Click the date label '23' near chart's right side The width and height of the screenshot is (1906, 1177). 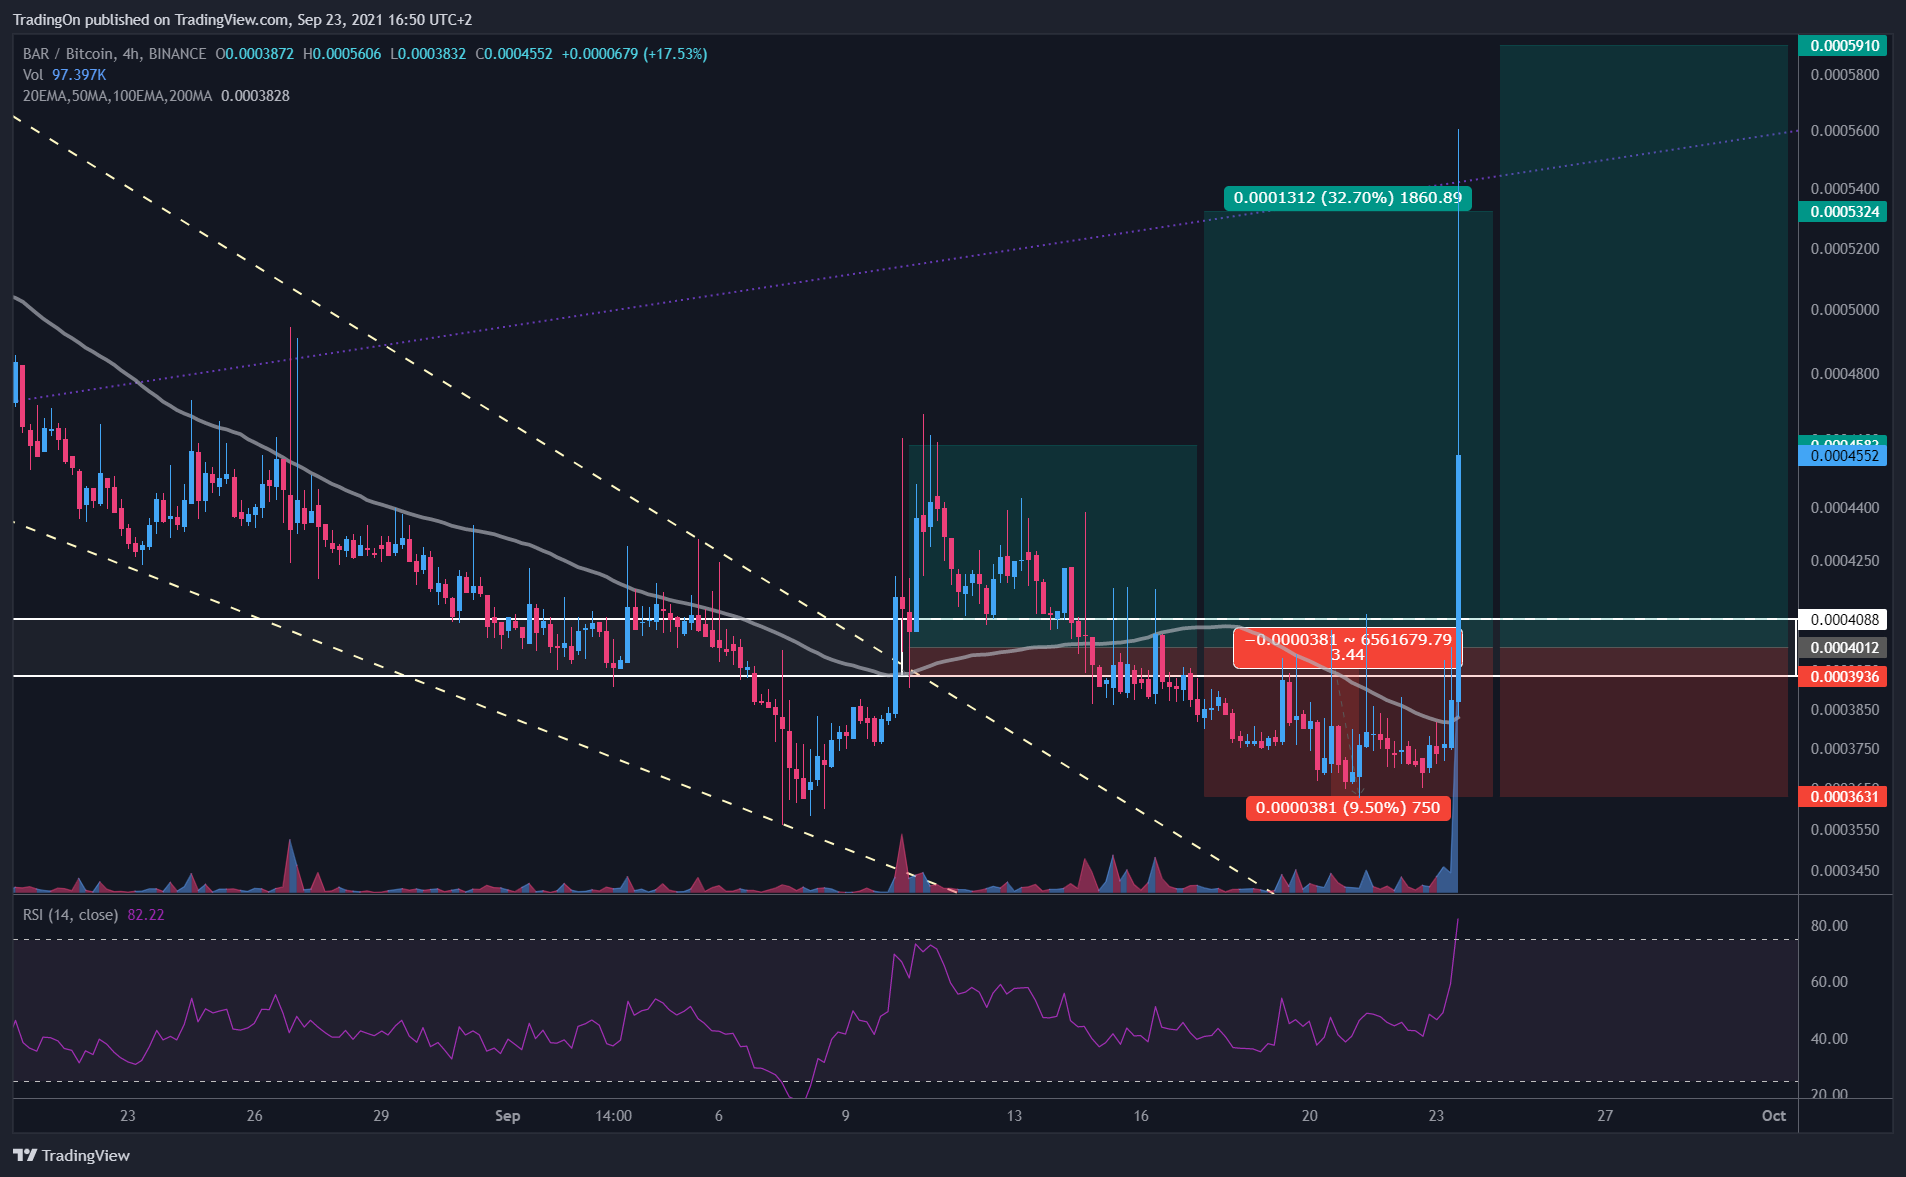(x=1436, y=1116)
